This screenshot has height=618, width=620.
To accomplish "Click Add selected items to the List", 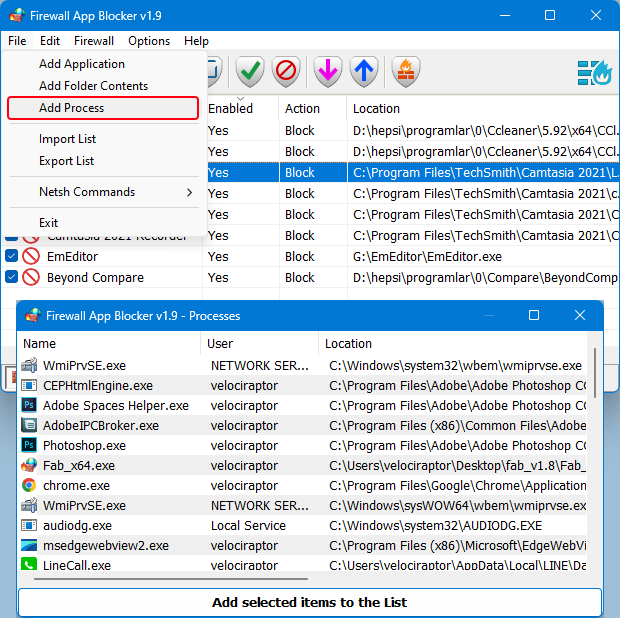I will click(x=309, y=602).
